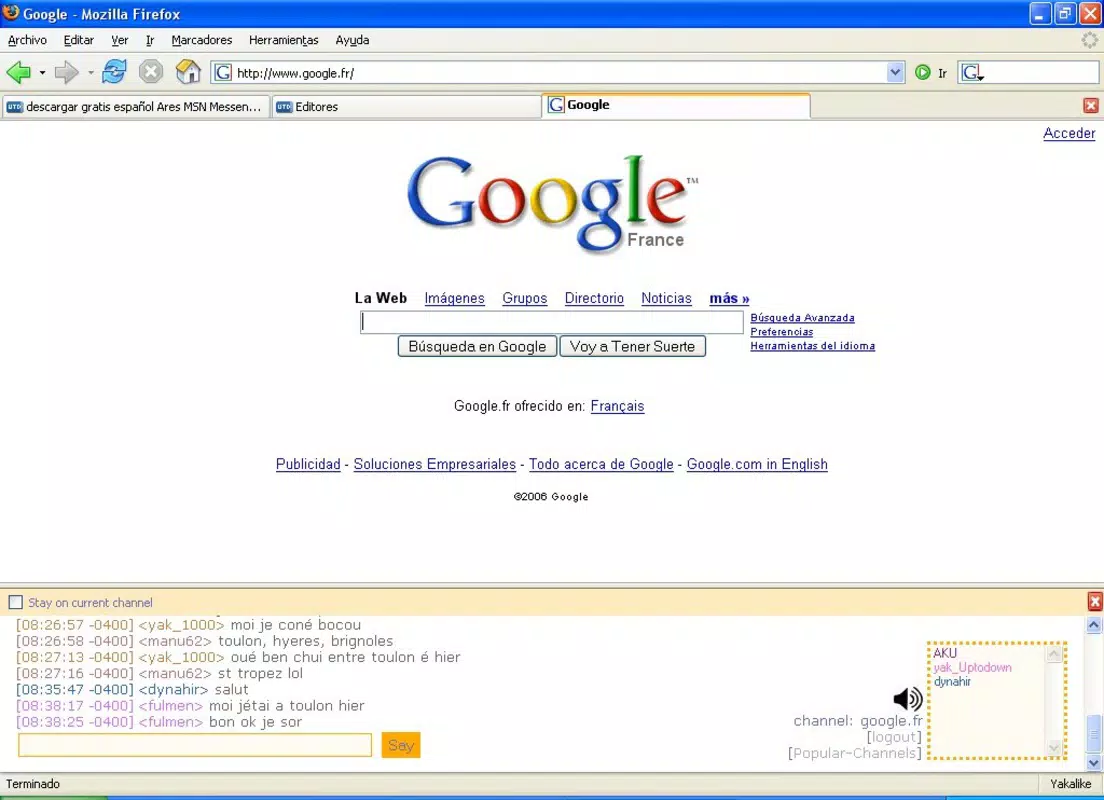Open Soluciones Empresariales link
This screenshot has width=1104, height=800.
[x=434, y=464]
